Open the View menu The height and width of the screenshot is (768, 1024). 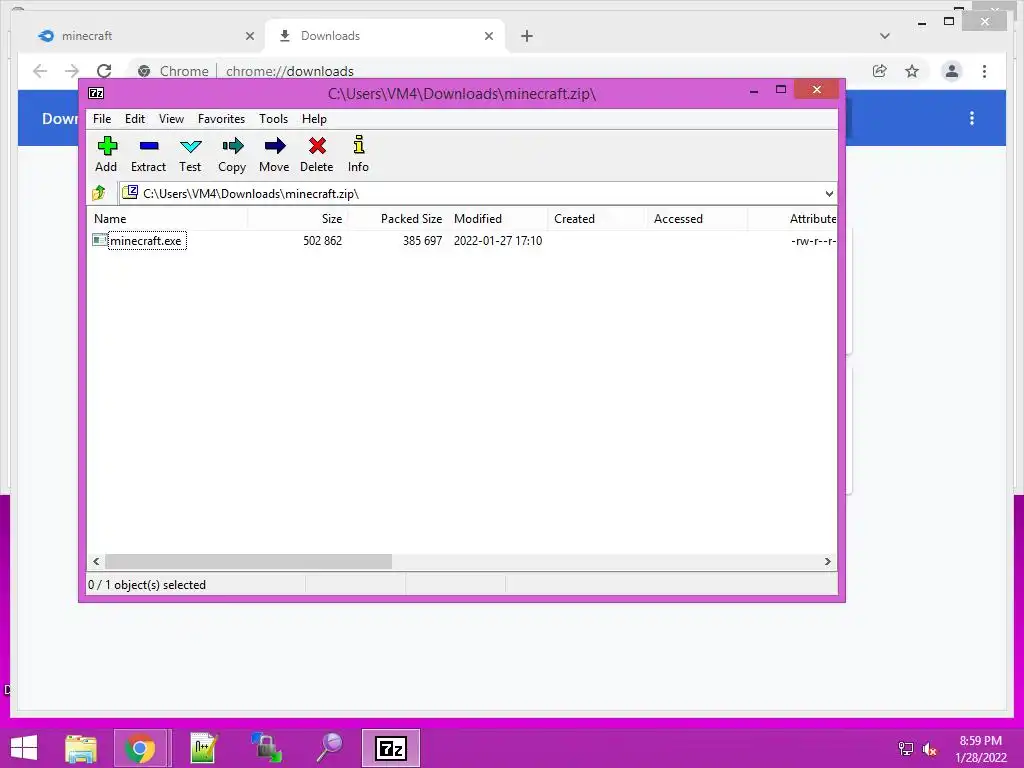point(171,119)
